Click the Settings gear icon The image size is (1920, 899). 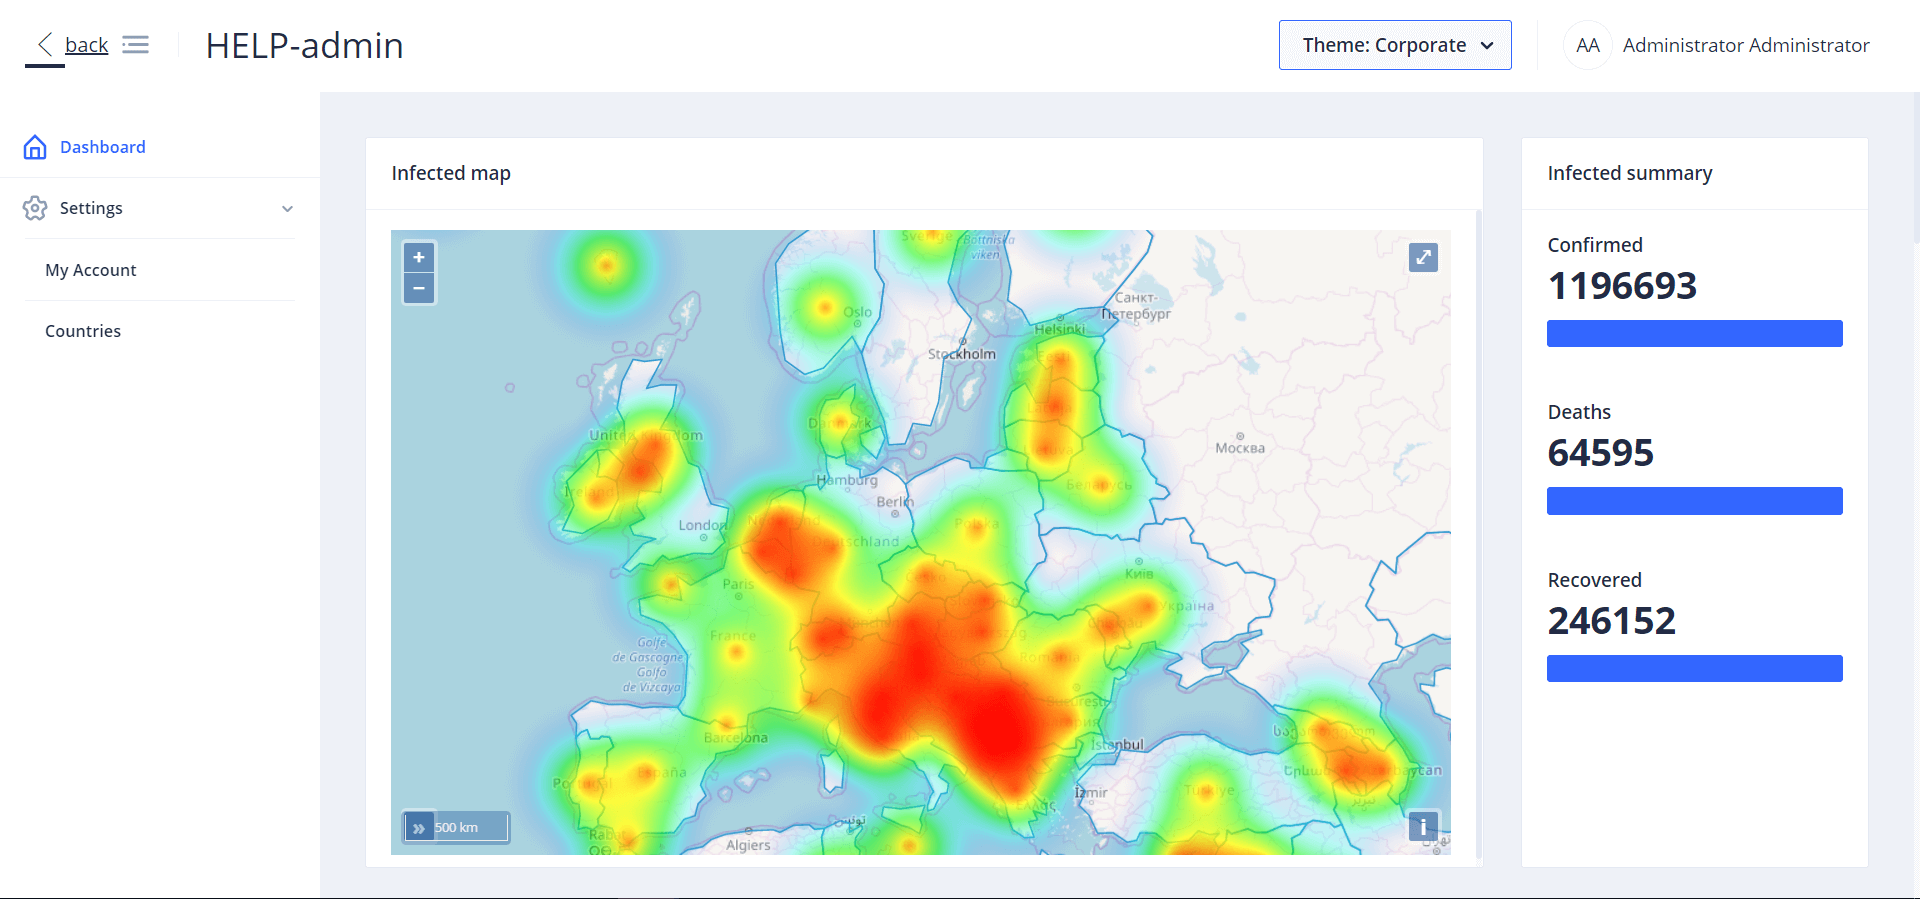(35, 208)
